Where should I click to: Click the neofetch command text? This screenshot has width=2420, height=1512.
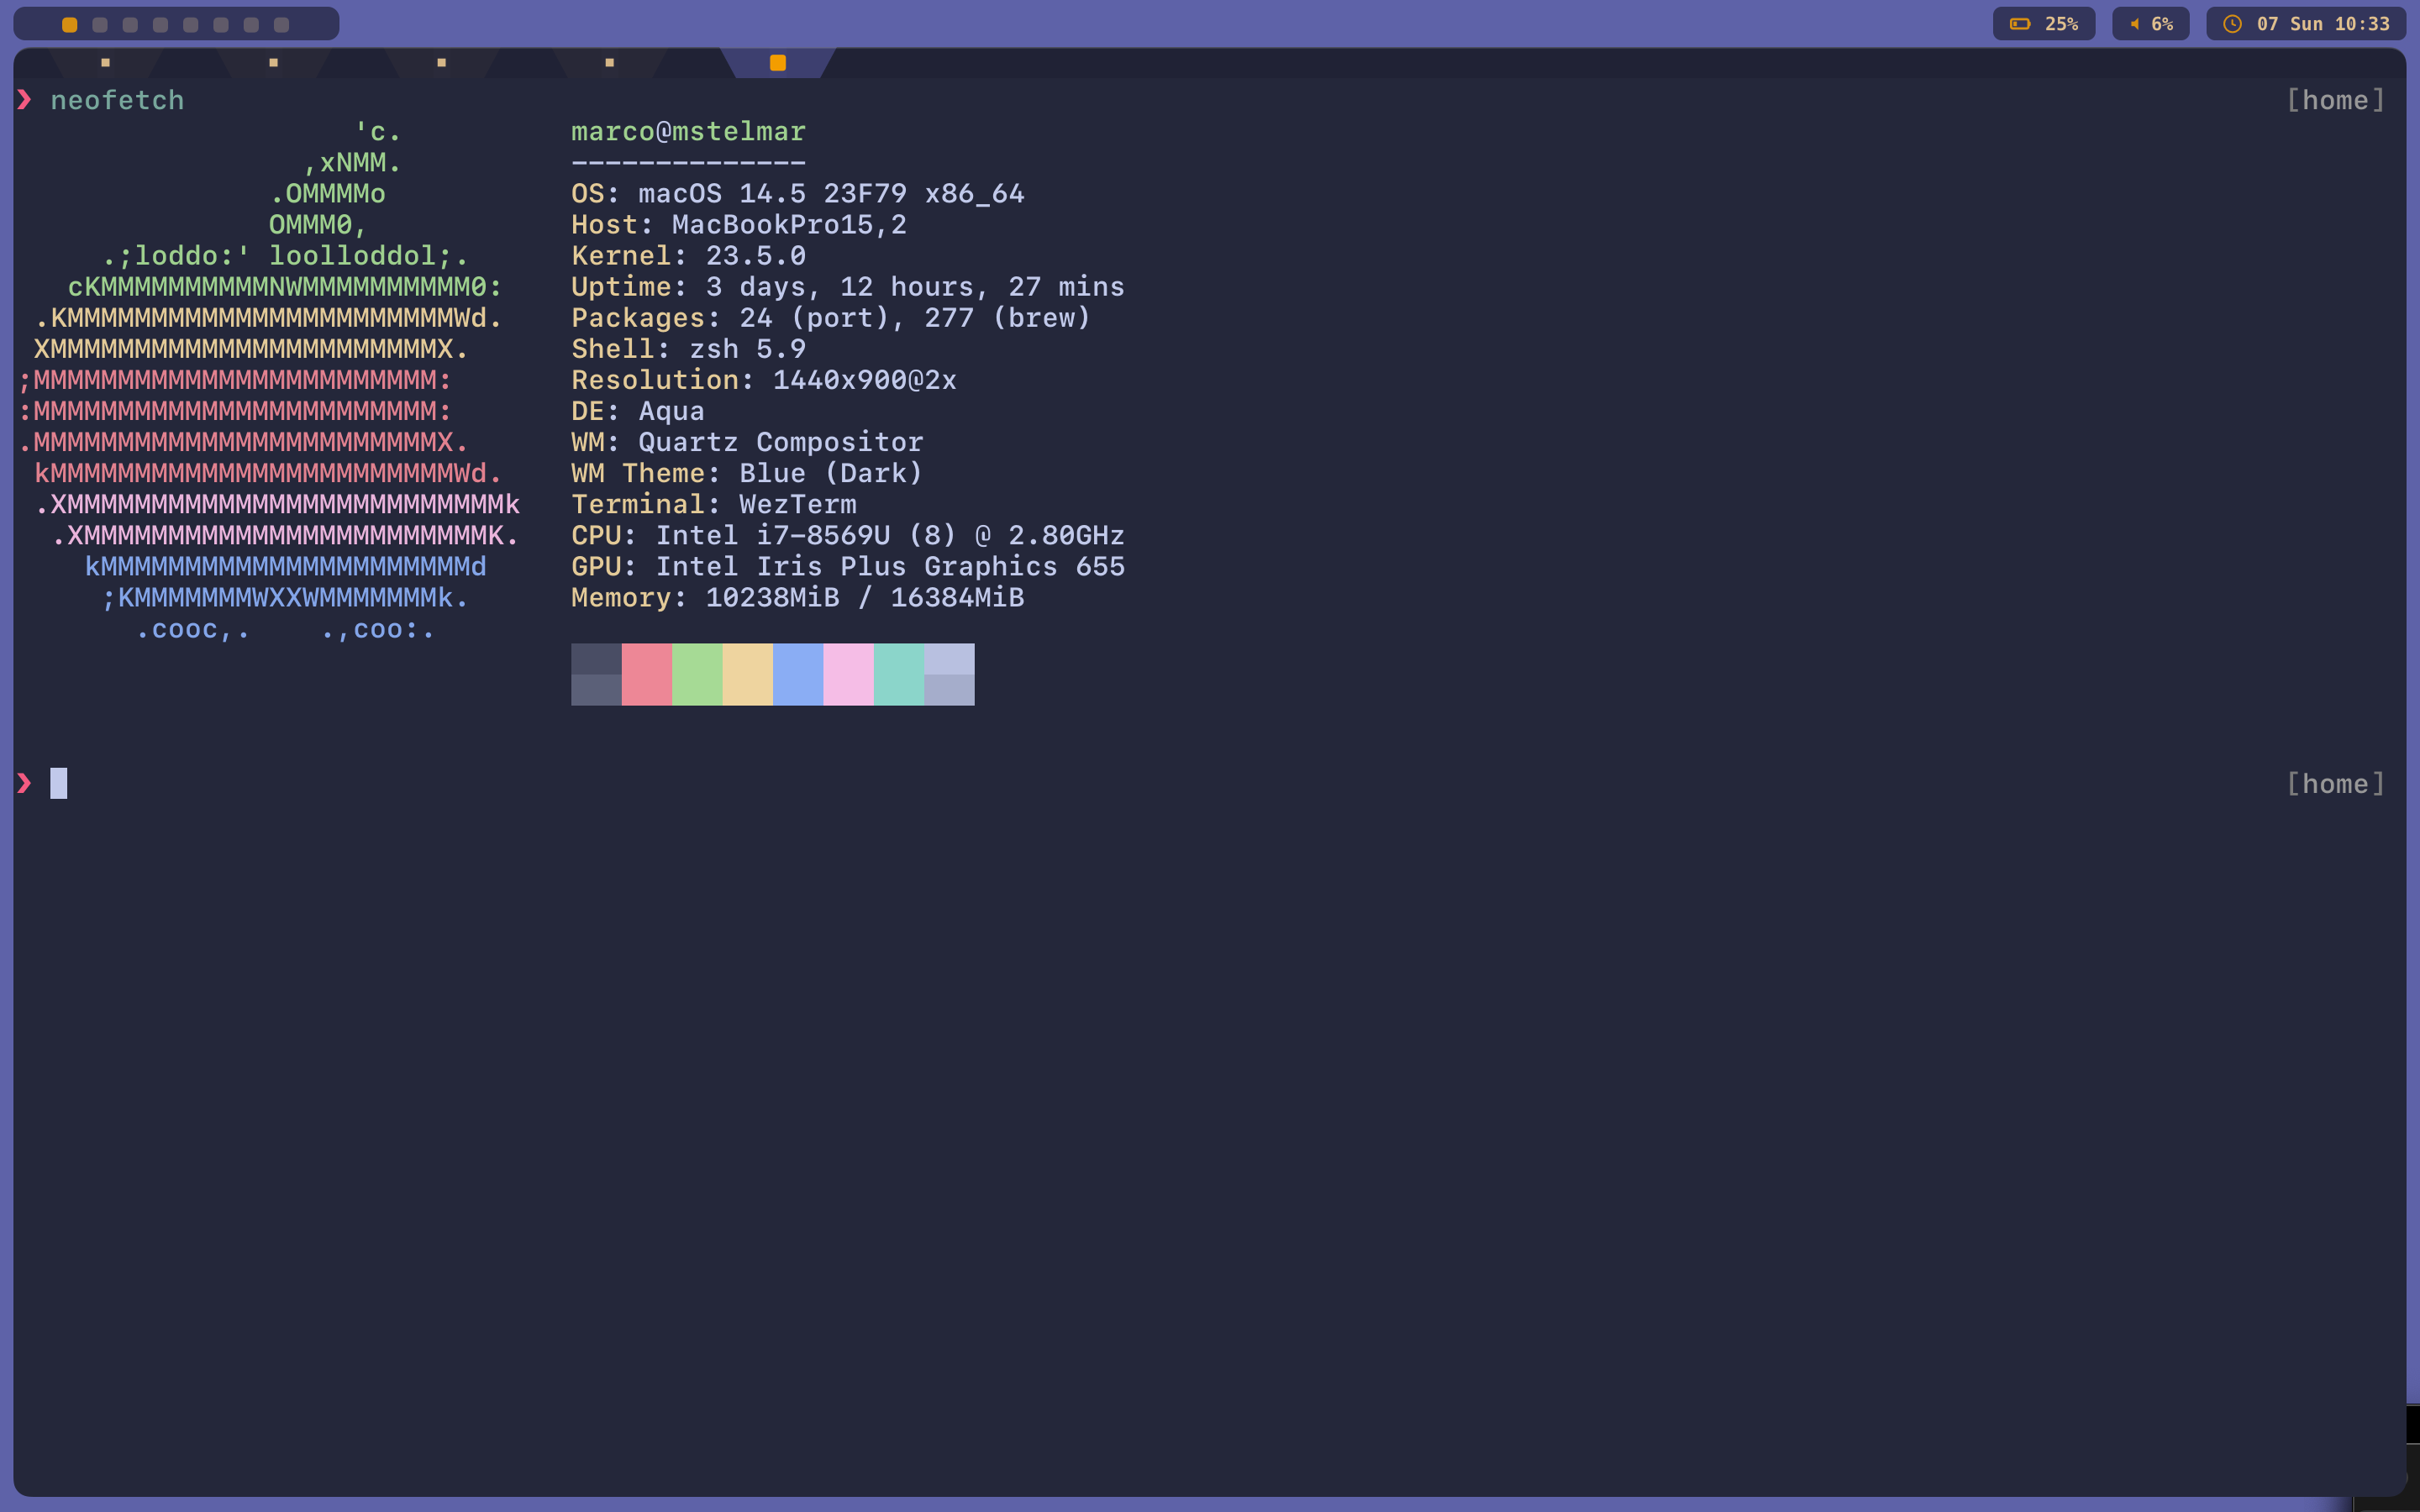pos(117,101)
